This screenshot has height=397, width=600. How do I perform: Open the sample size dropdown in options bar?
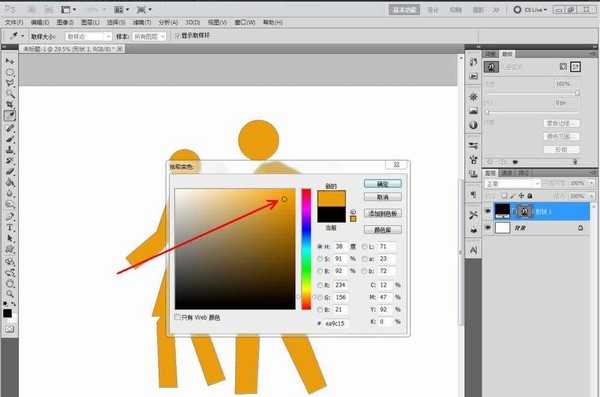[x=88, y=36]
